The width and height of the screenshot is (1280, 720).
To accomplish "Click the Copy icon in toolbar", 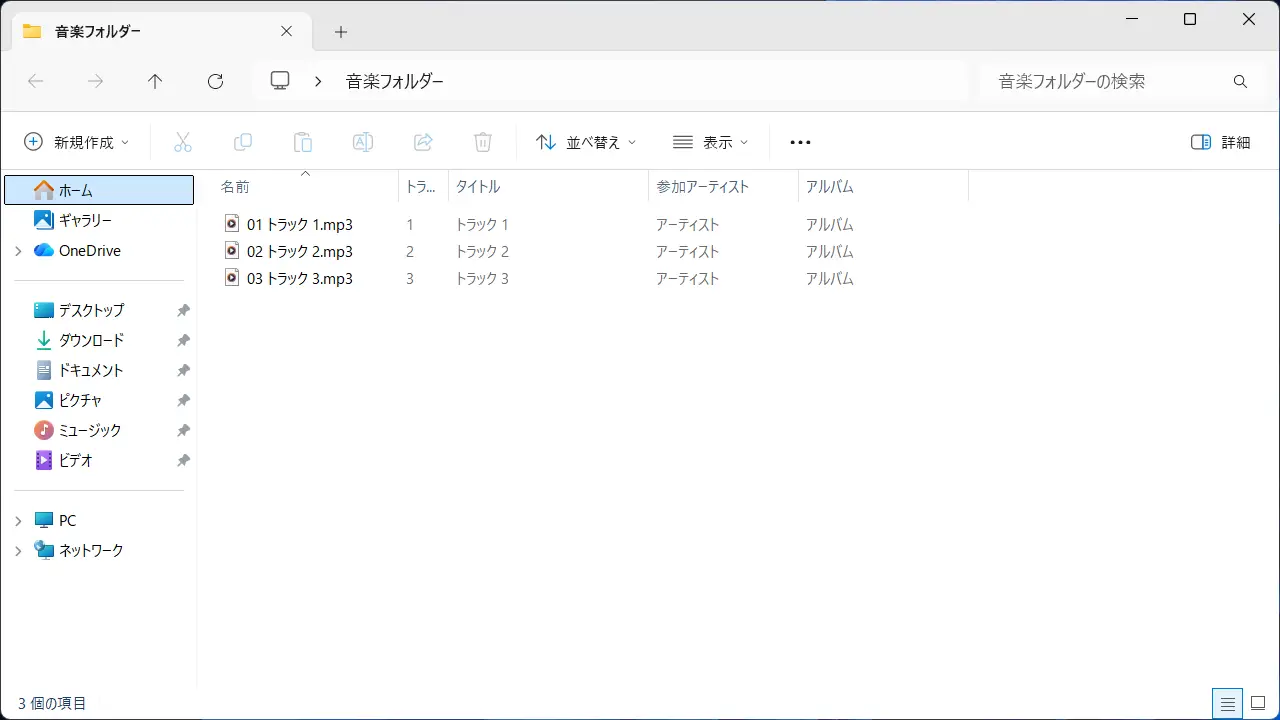I will pos(242,142).
